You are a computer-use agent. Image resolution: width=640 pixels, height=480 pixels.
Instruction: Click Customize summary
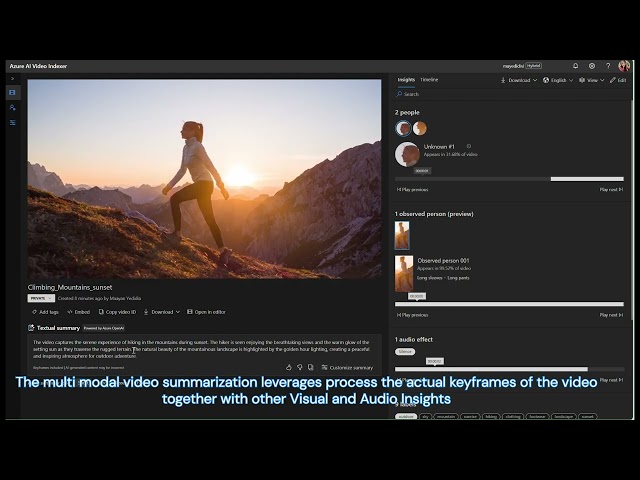point(347,367)
